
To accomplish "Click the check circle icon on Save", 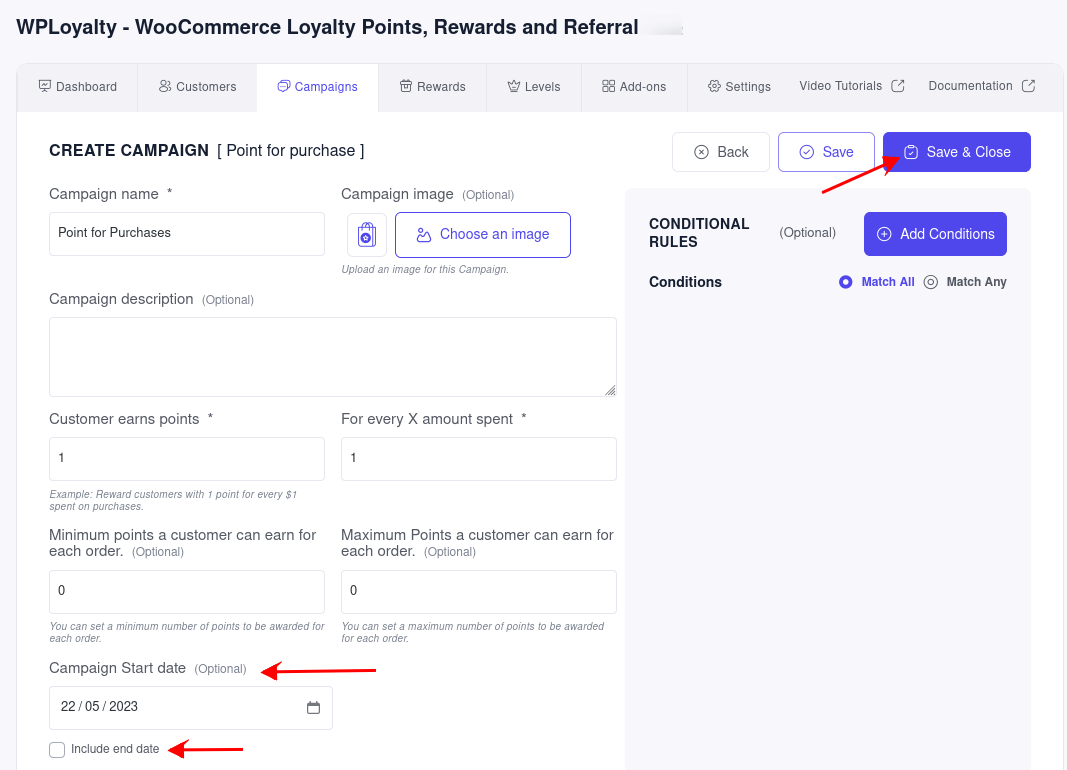I will pyautogui.click(x=806, y=152).
